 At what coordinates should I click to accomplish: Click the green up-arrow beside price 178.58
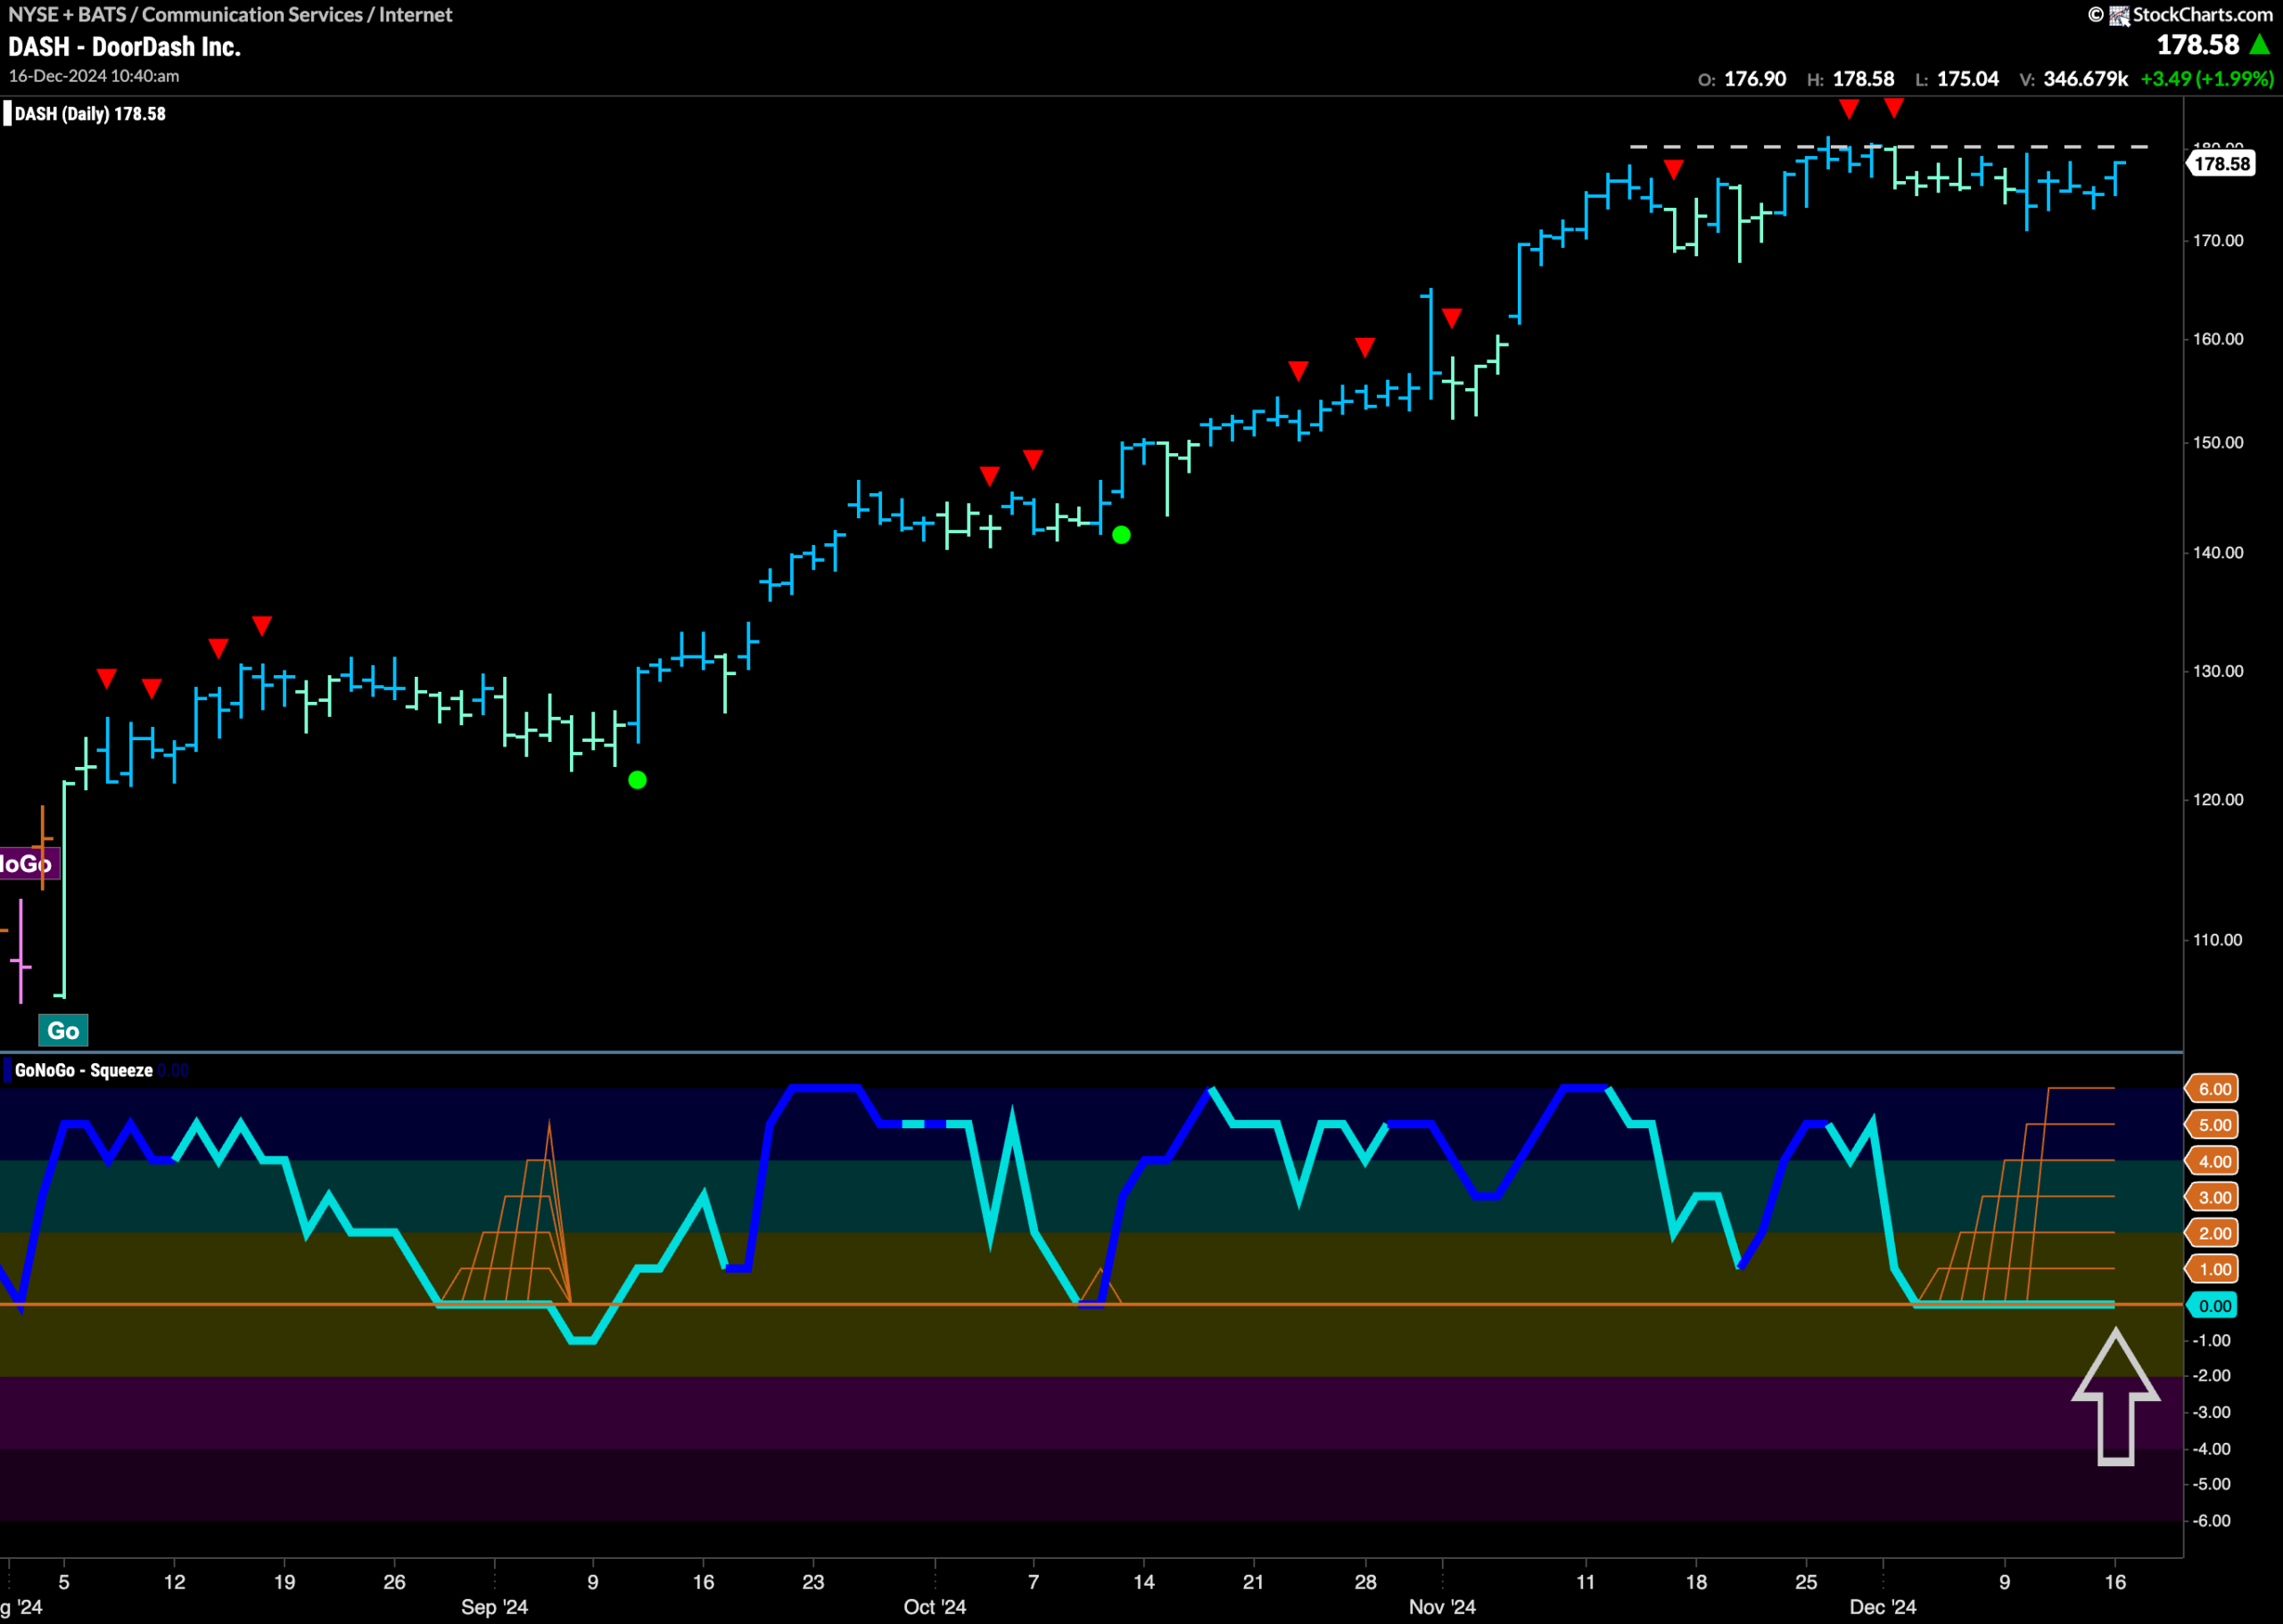pos(2259,45)
